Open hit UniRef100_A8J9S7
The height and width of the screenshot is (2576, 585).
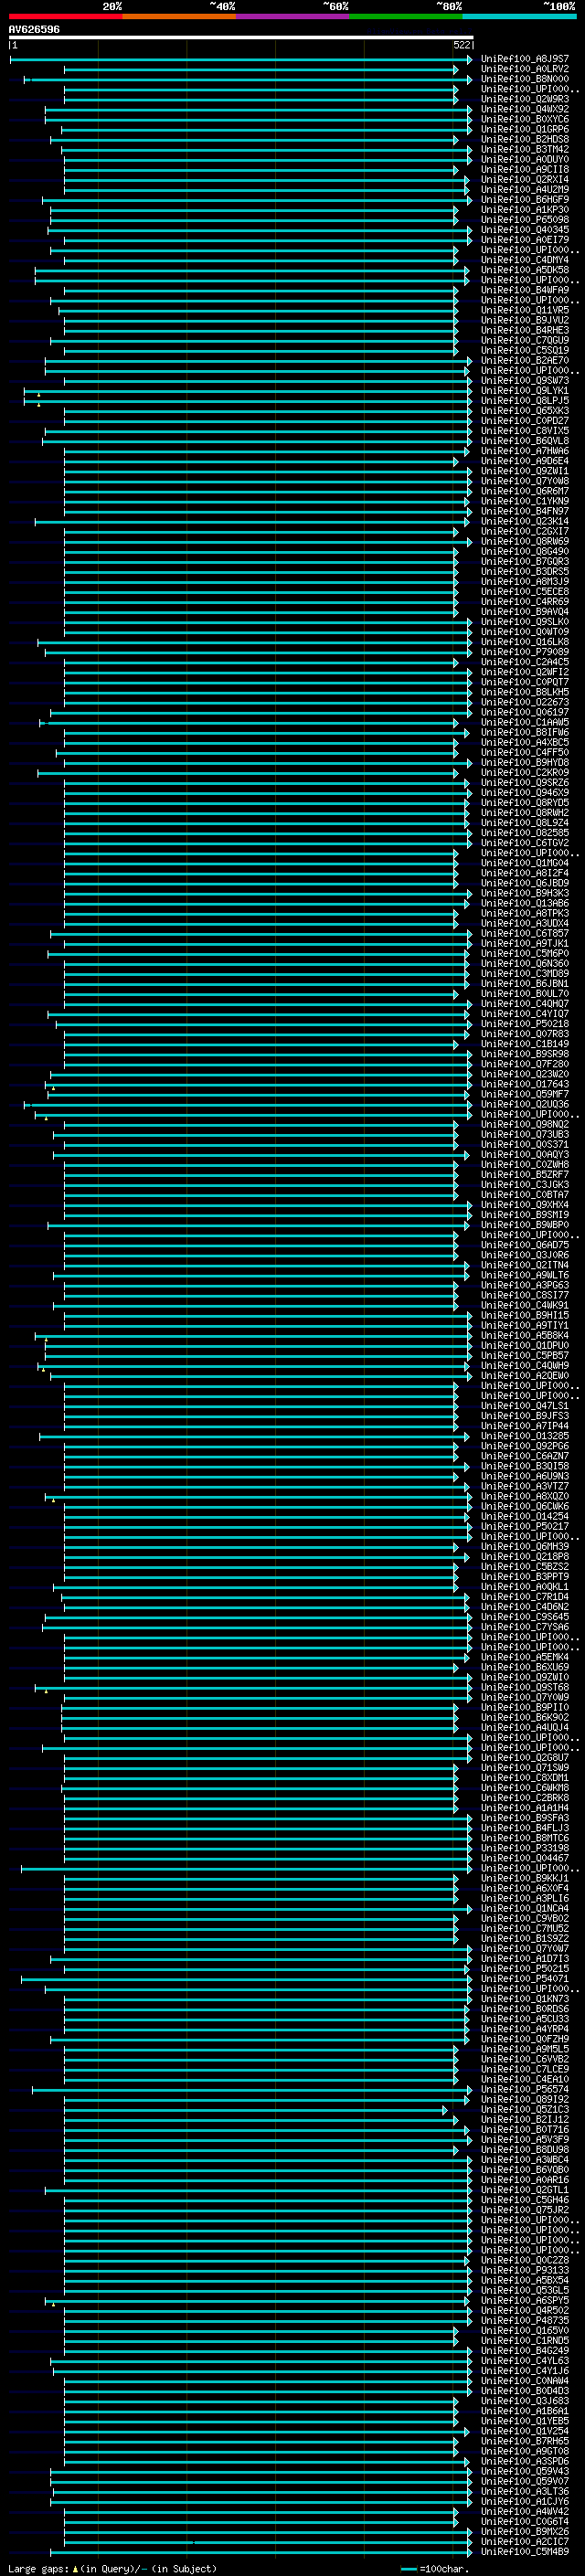tap(525, 59)
